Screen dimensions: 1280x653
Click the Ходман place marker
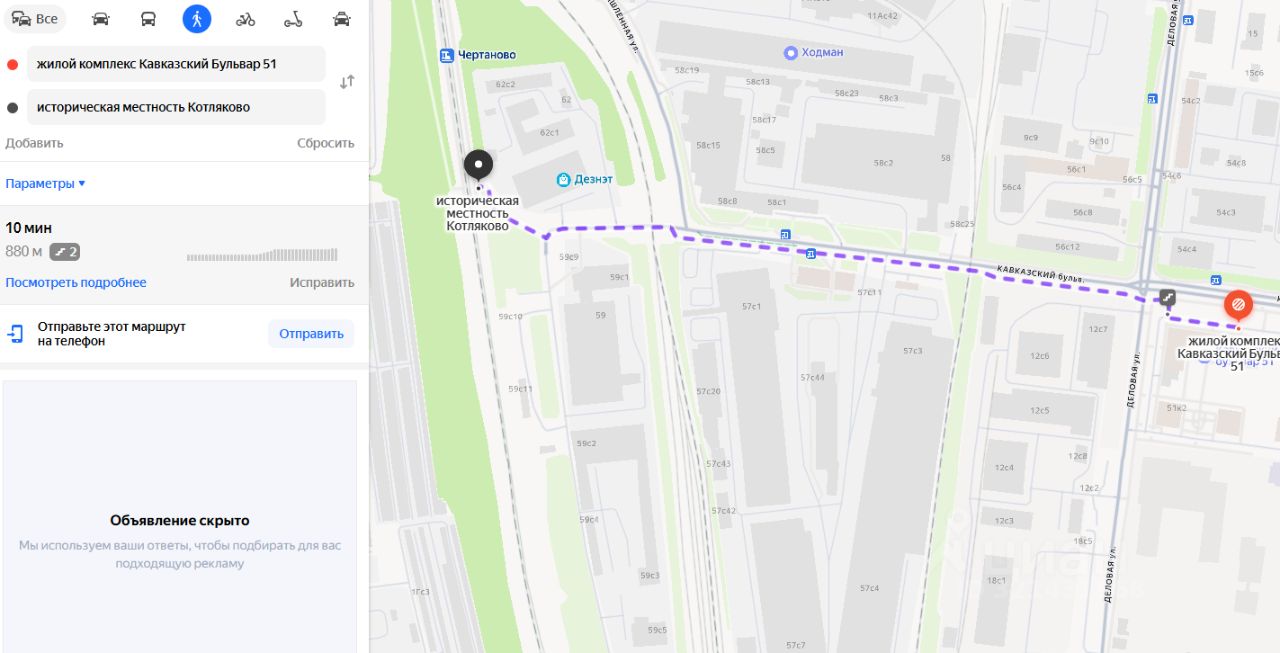point(790,52)
